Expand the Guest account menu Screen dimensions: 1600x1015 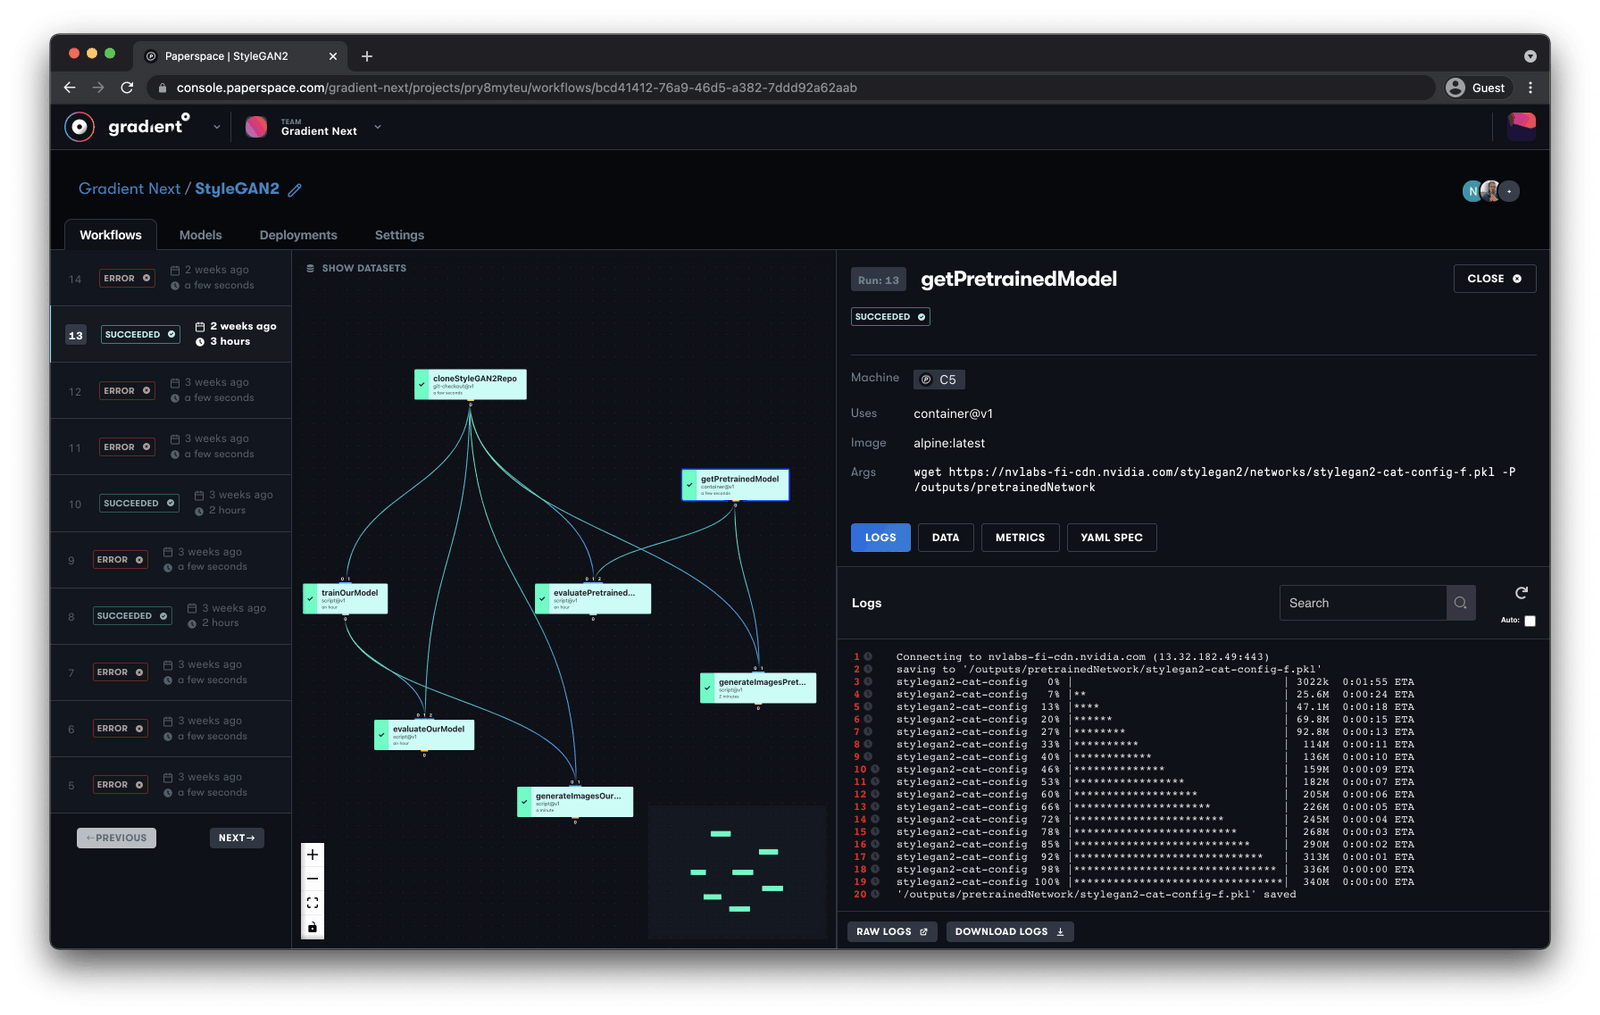coord(1477,87)
